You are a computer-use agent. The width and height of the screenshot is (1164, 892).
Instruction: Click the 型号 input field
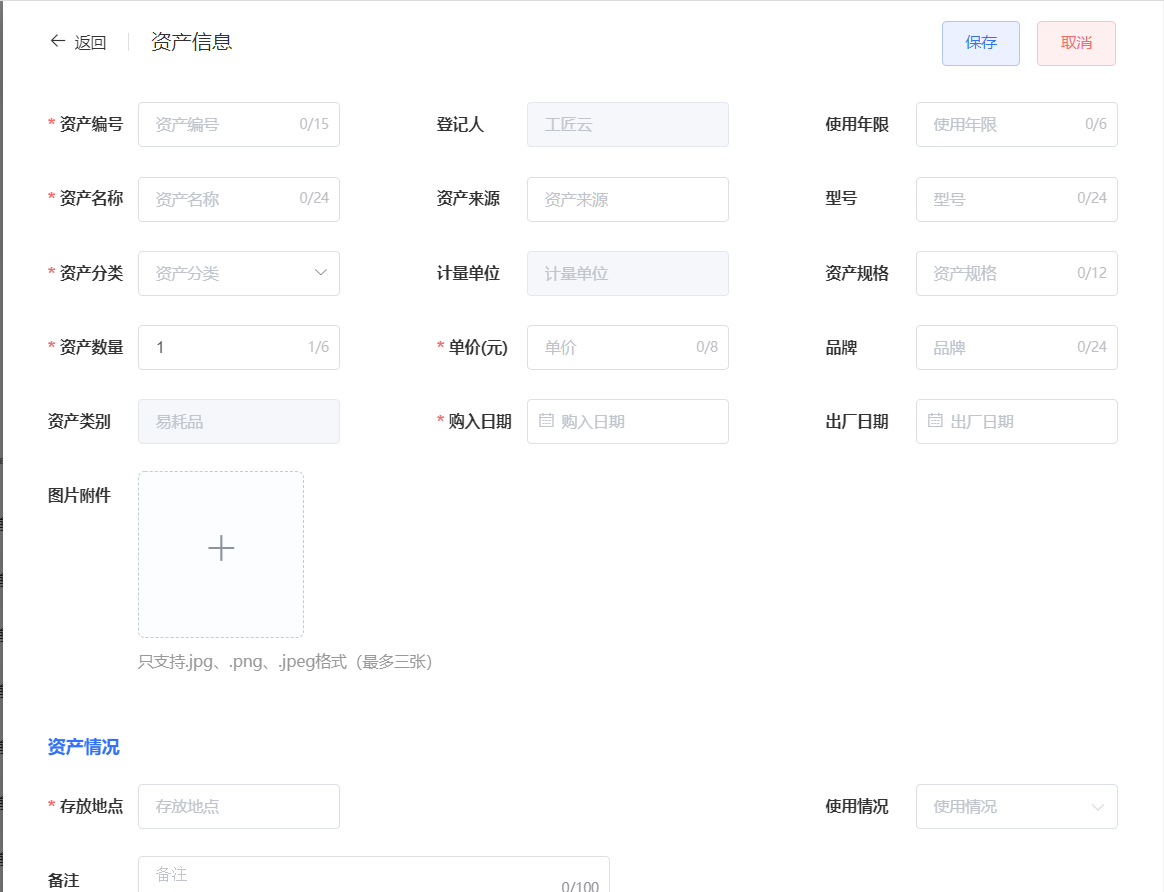tap(1016, 199)
